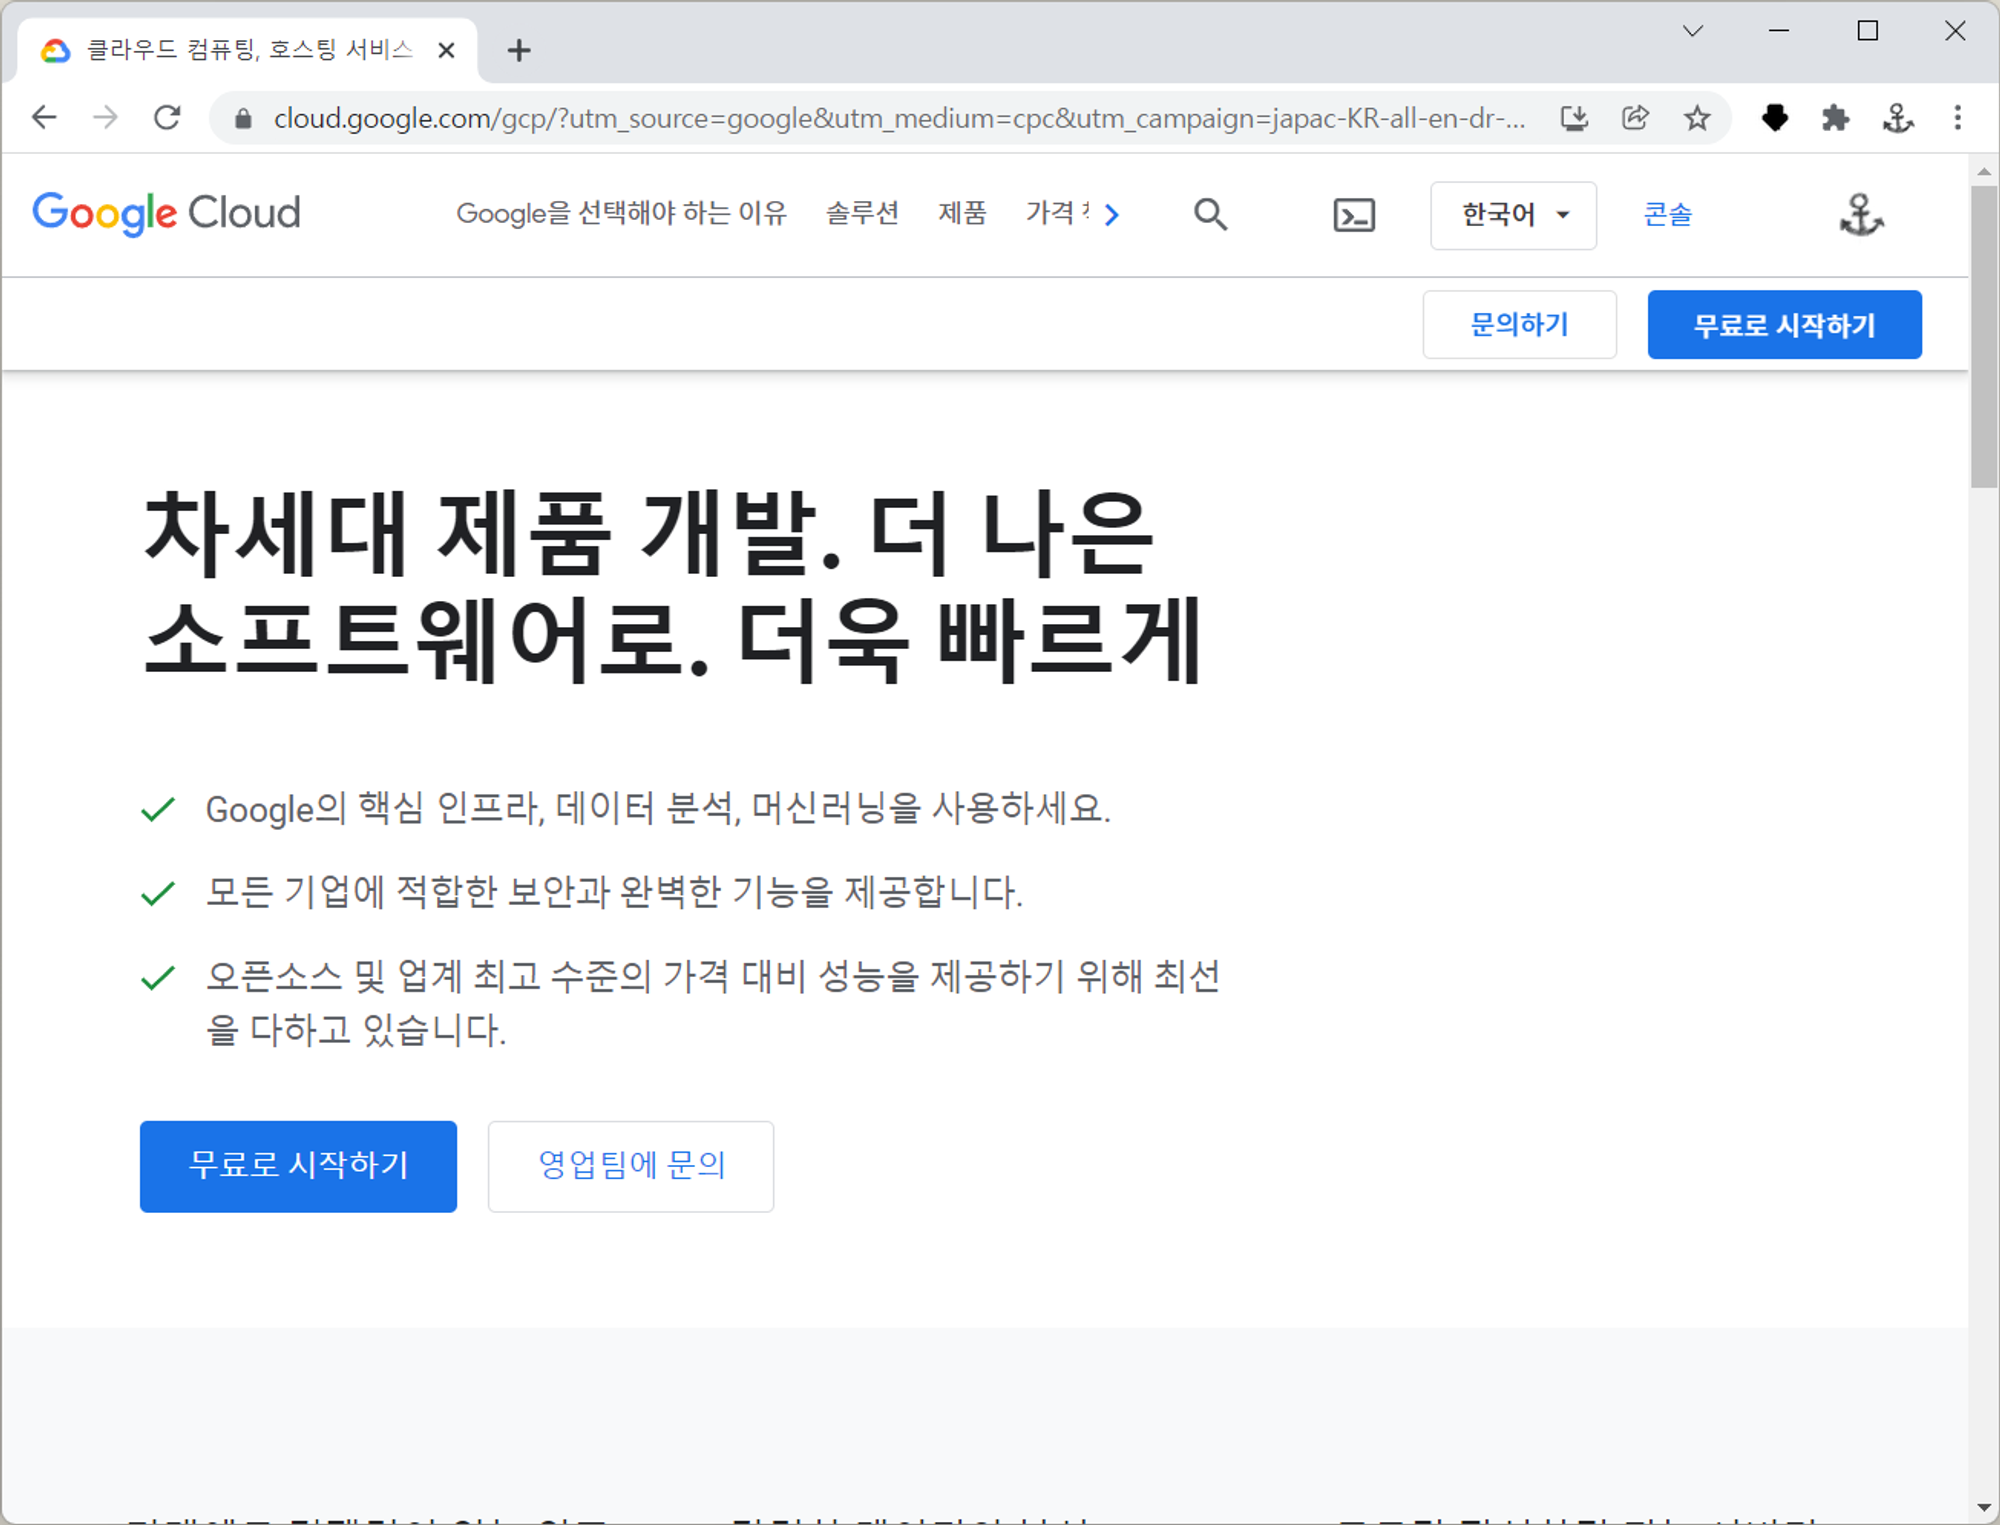Click the anchor profile icon in Chrome toolbar
The image size is (2000, 1525).
(1897, 118)
